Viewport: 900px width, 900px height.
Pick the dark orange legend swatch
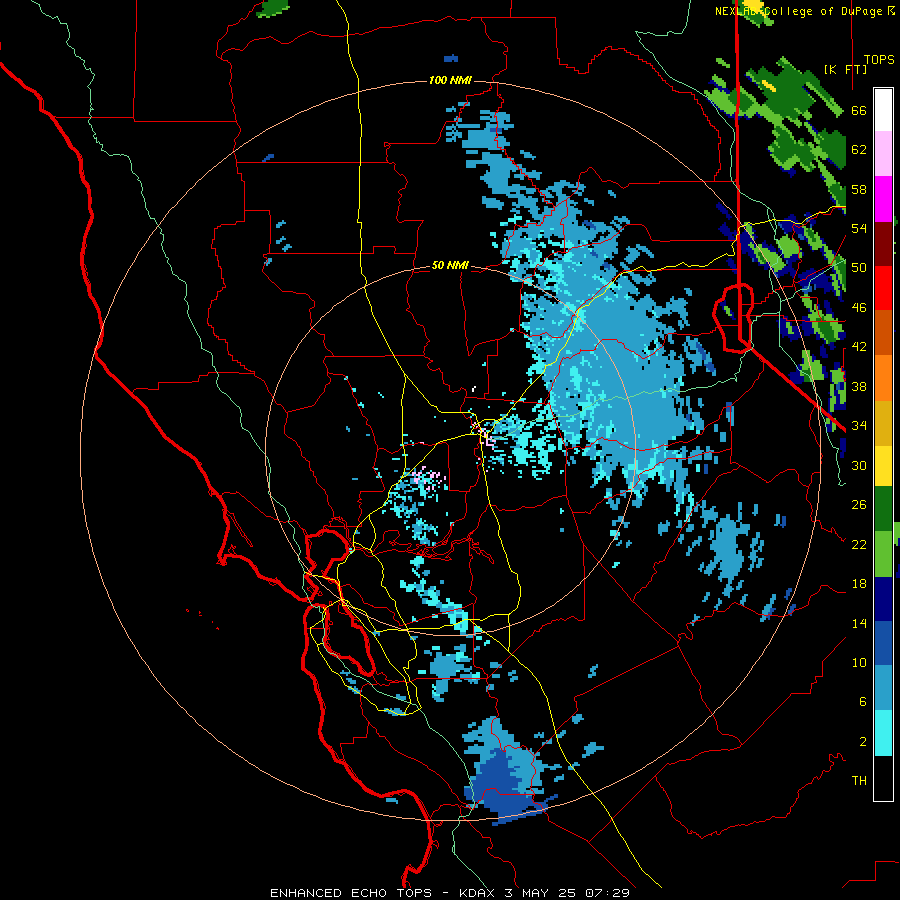[883, 333]
